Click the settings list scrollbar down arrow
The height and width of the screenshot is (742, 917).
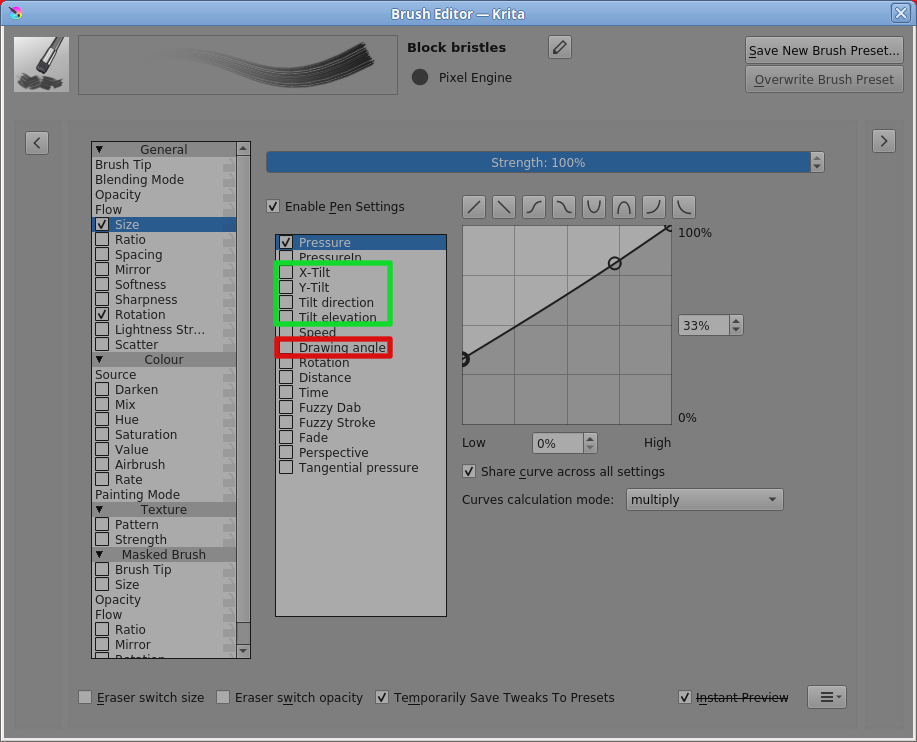pyautogui.click(x=243, y=651)
